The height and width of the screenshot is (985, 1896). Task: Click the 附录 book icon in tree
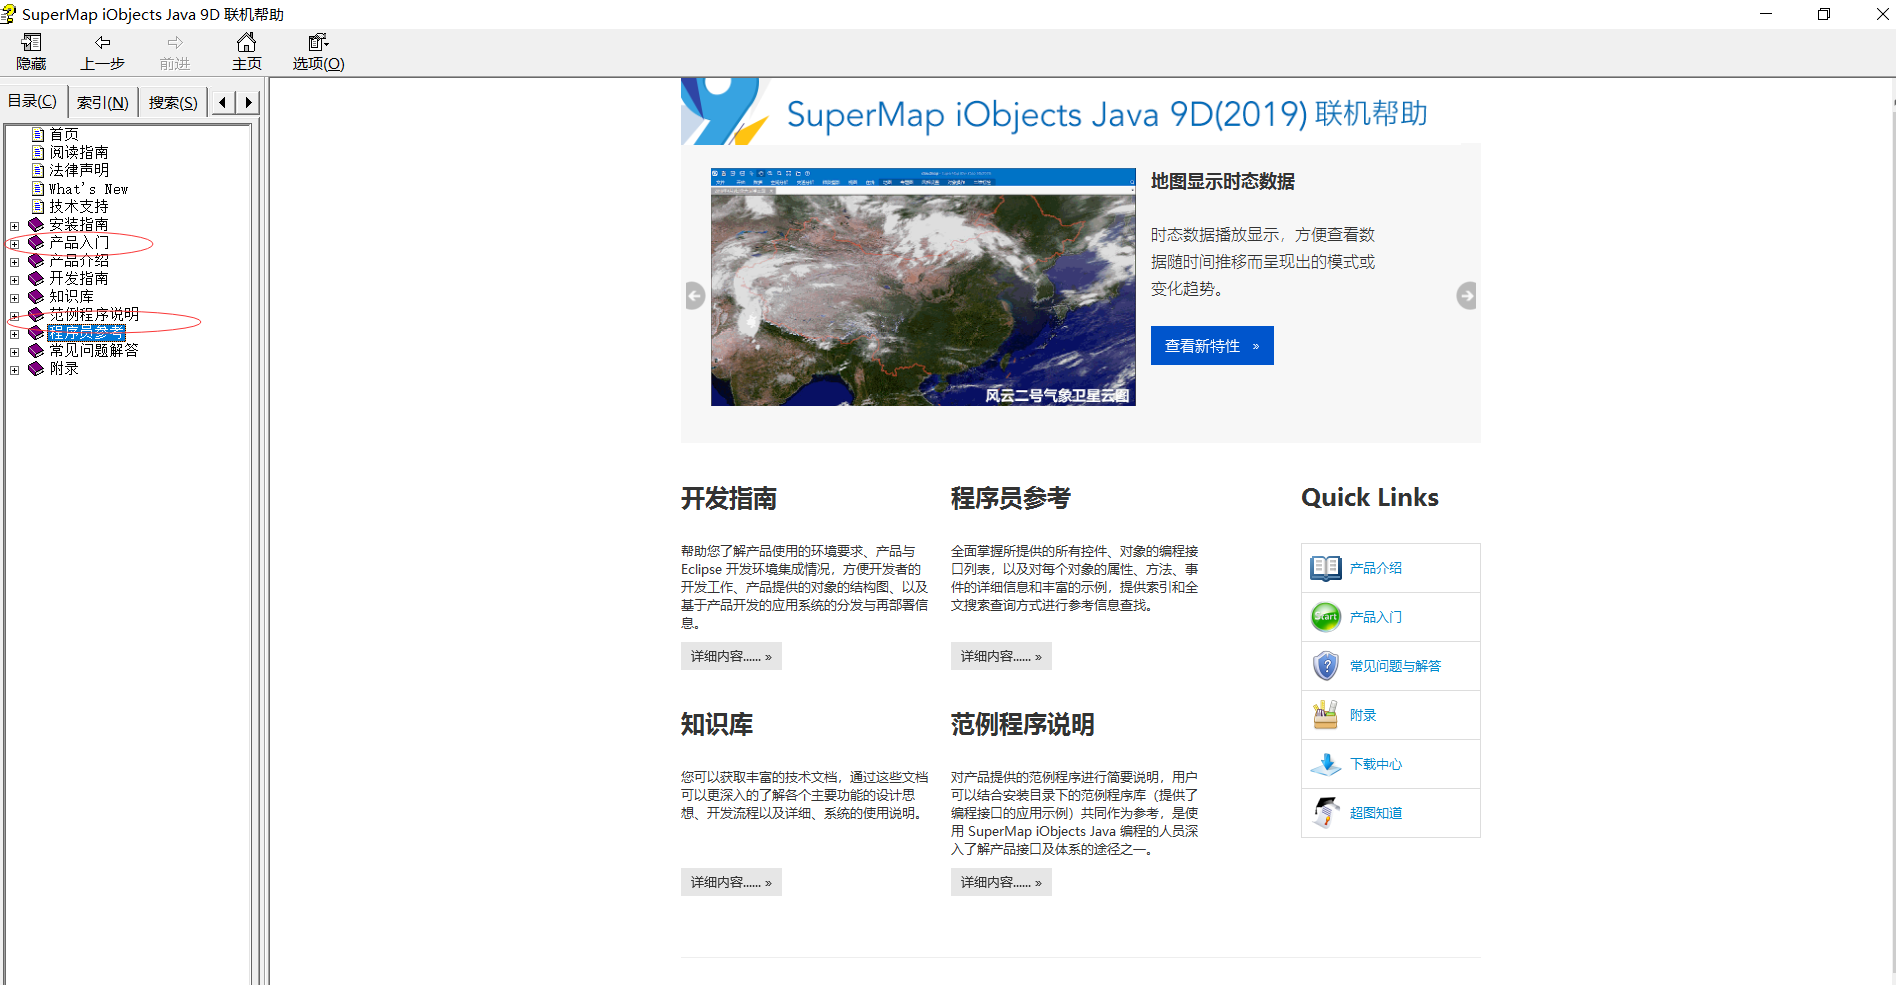pyautogui.click(x=36, y=368)
